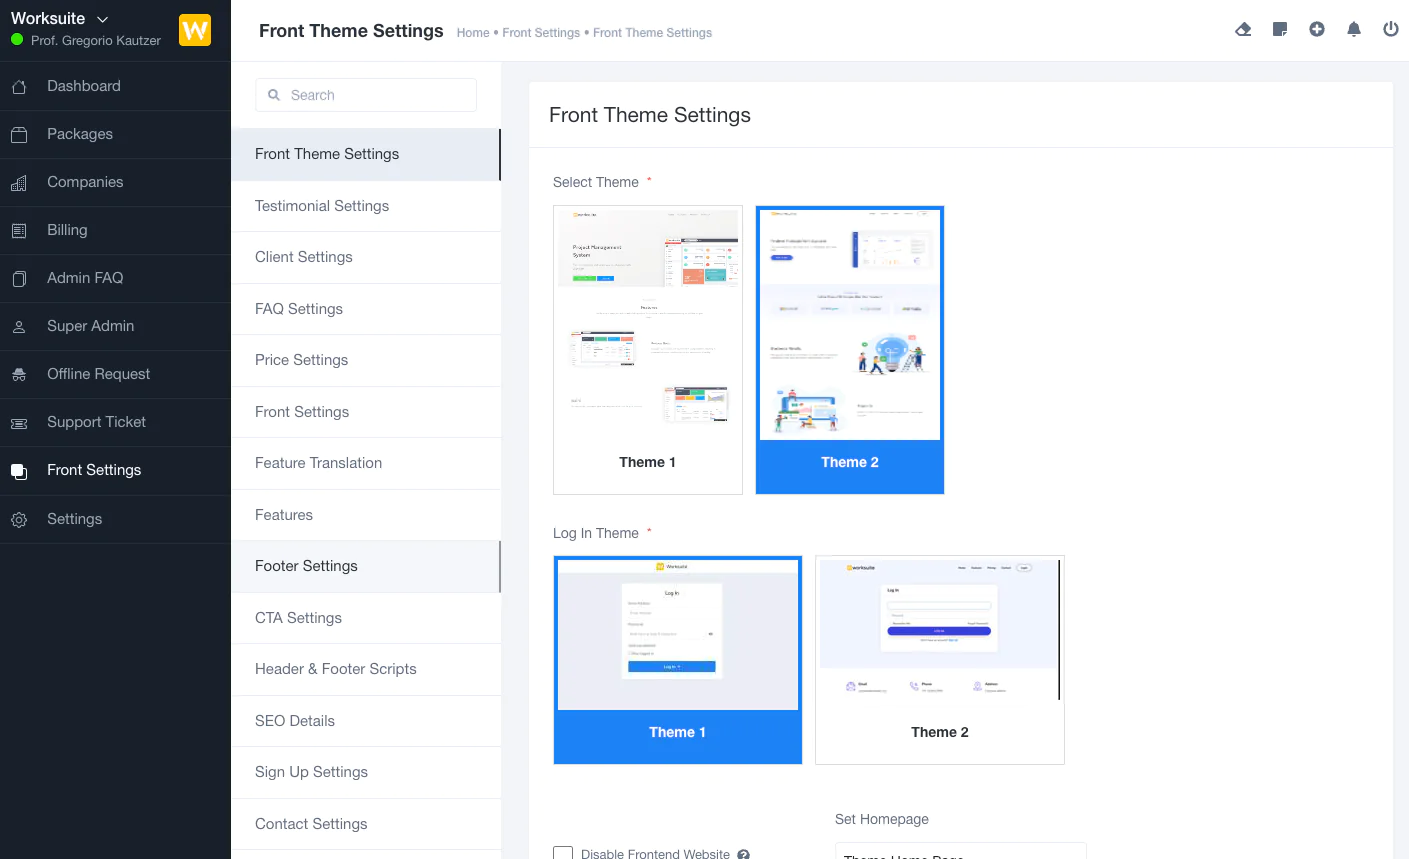Screen dimensions: 1409x859
Task: Open the Set Homepage dropdown
Action: point(960,852)
